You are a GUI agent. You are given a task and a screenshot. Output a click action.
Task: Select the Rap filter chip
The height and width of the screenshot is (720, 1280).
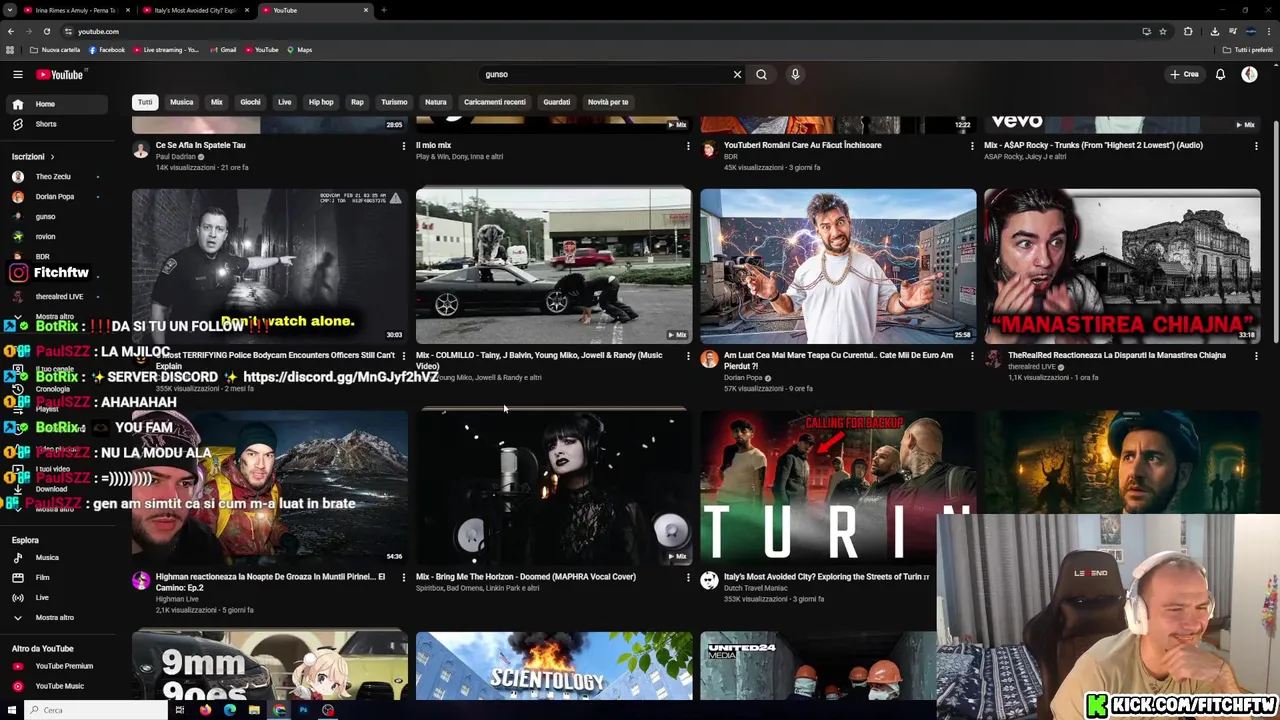[x=357, y=102]
